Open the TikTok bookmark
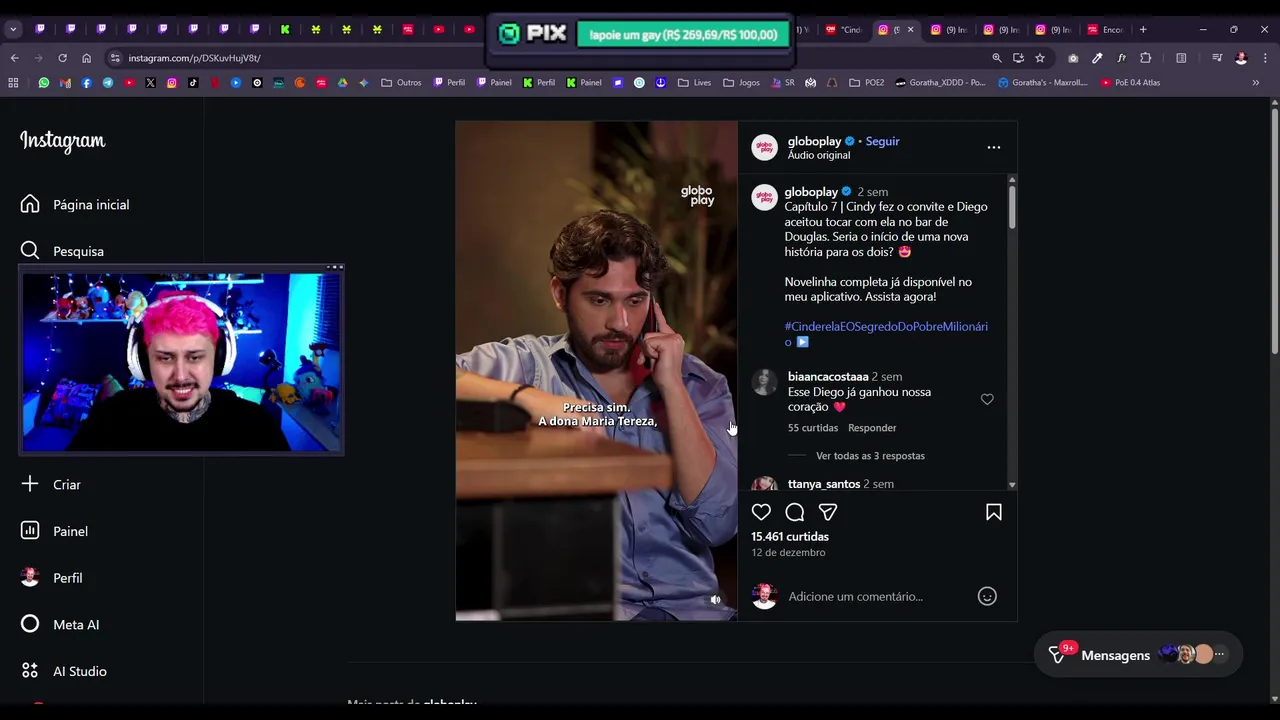Screen dimensions: 1280x720 click(193, 83)
